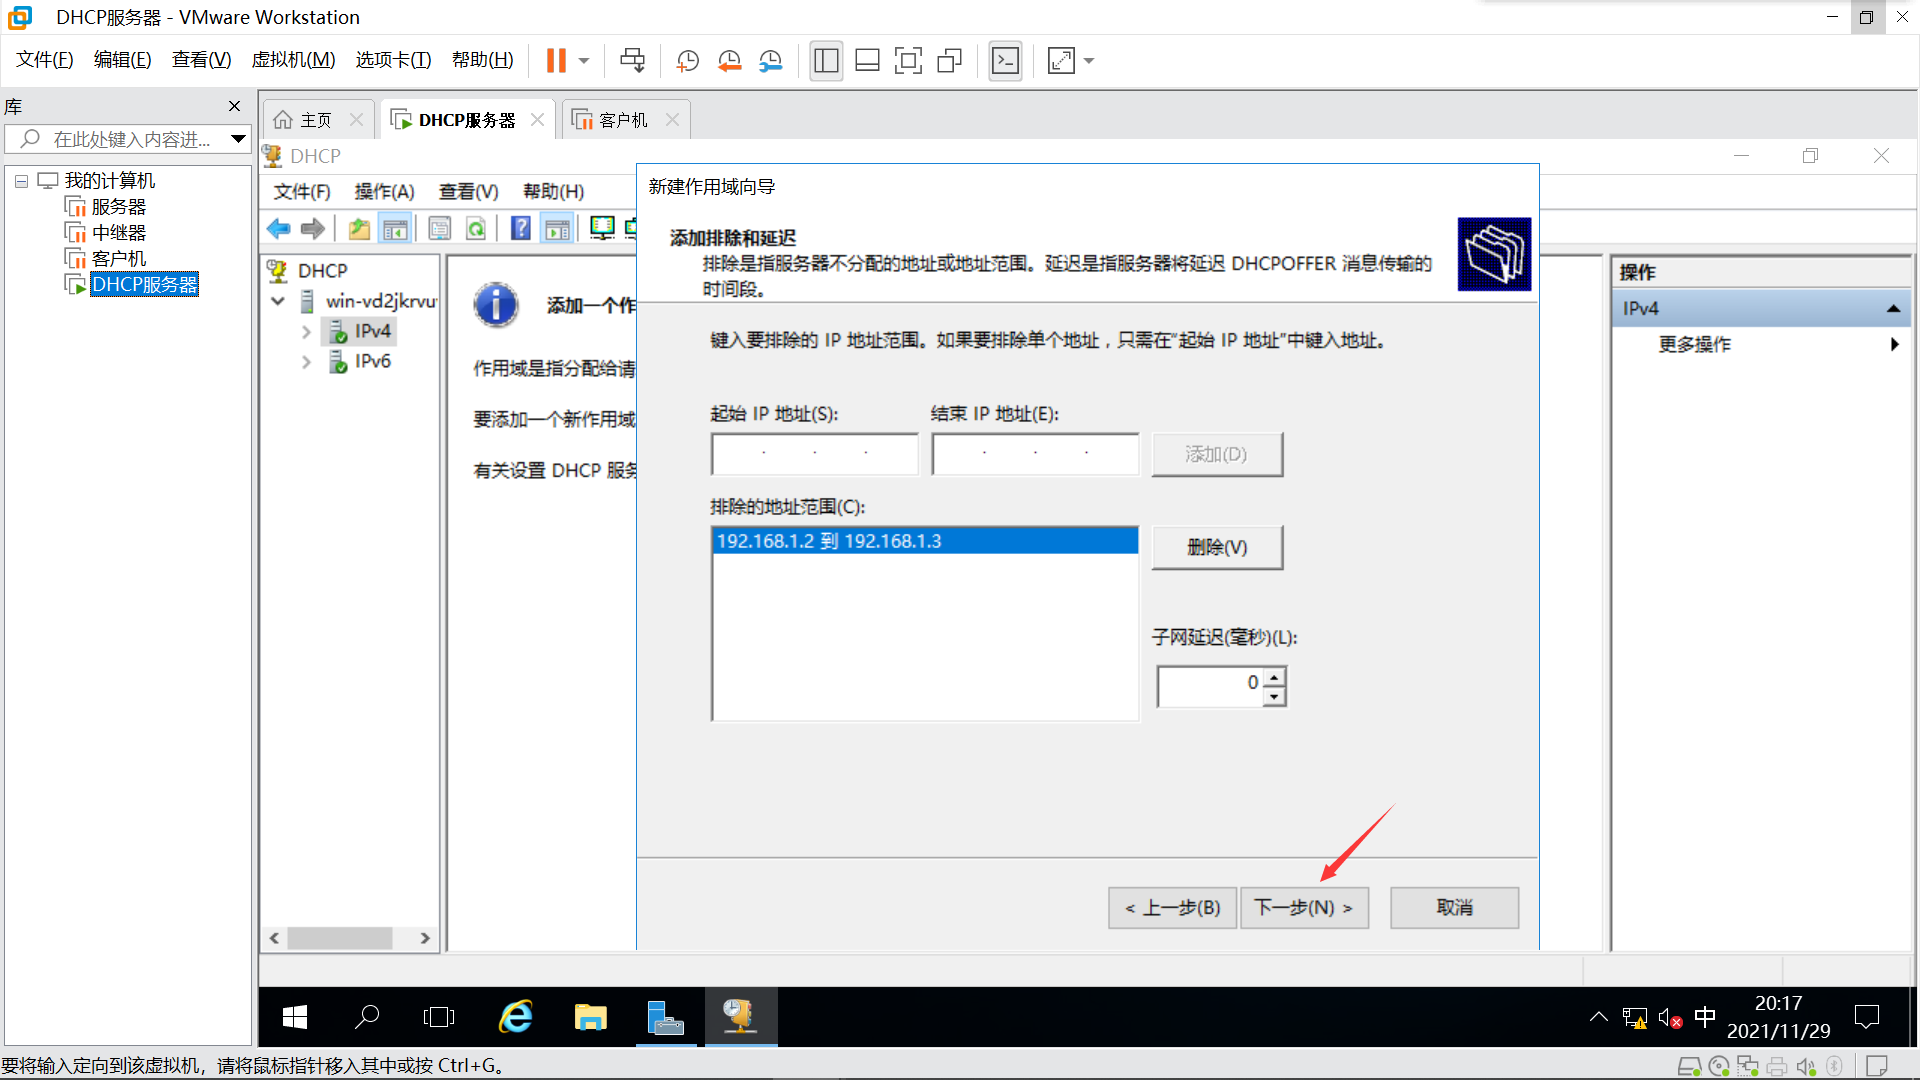Click the DHCP toolbar back arrow
1920x1080 pixels.
click(279, 229)
